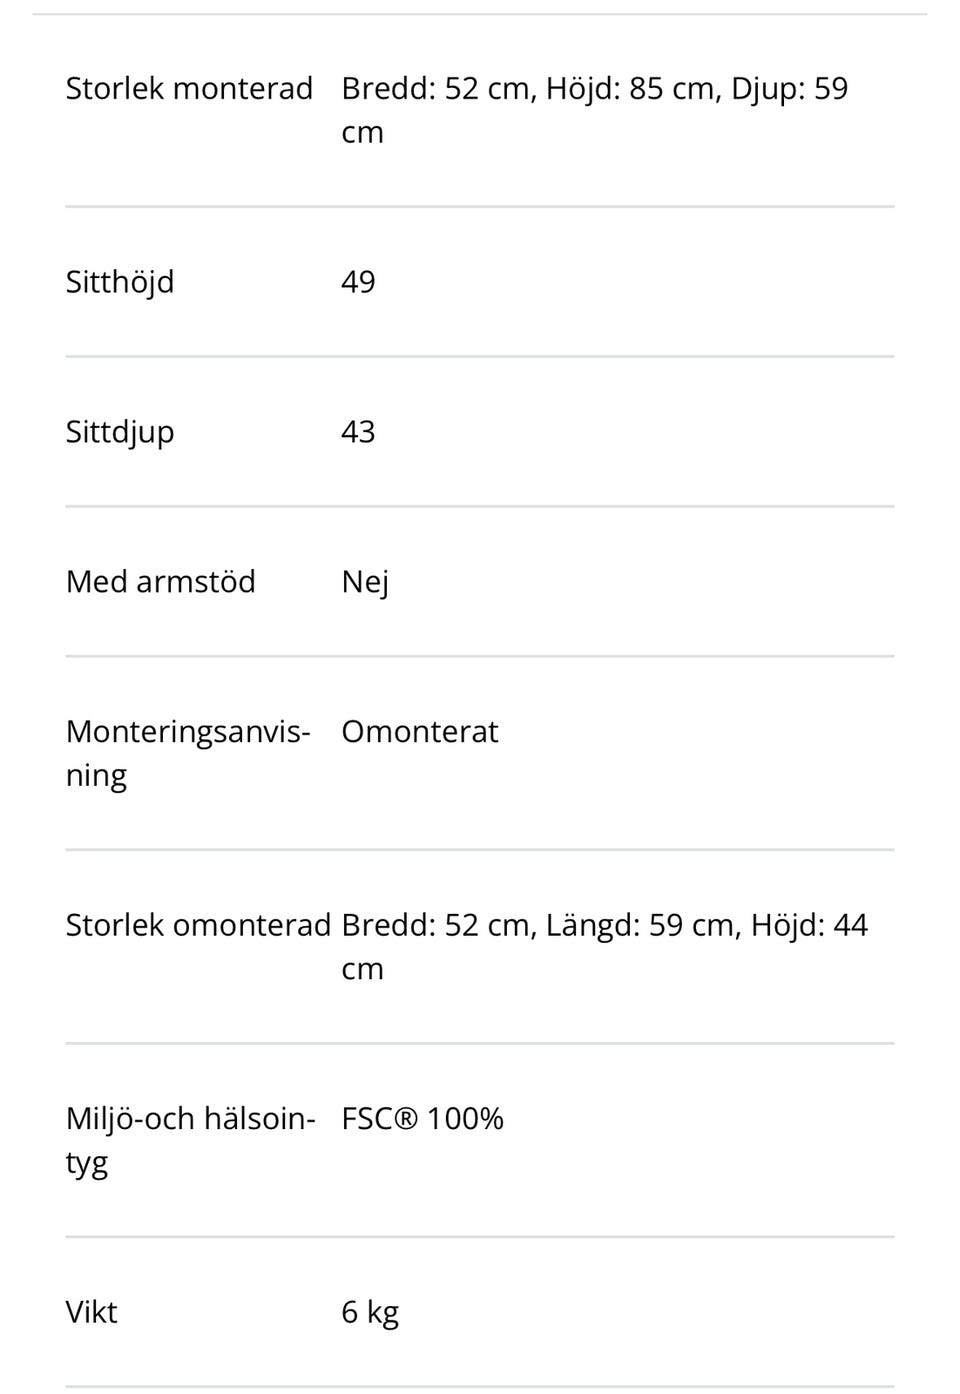Image resolution: width=960 pixels, height=1394 pixels.
Task: Select the seat depth value 43
Action: coord(358,431)
